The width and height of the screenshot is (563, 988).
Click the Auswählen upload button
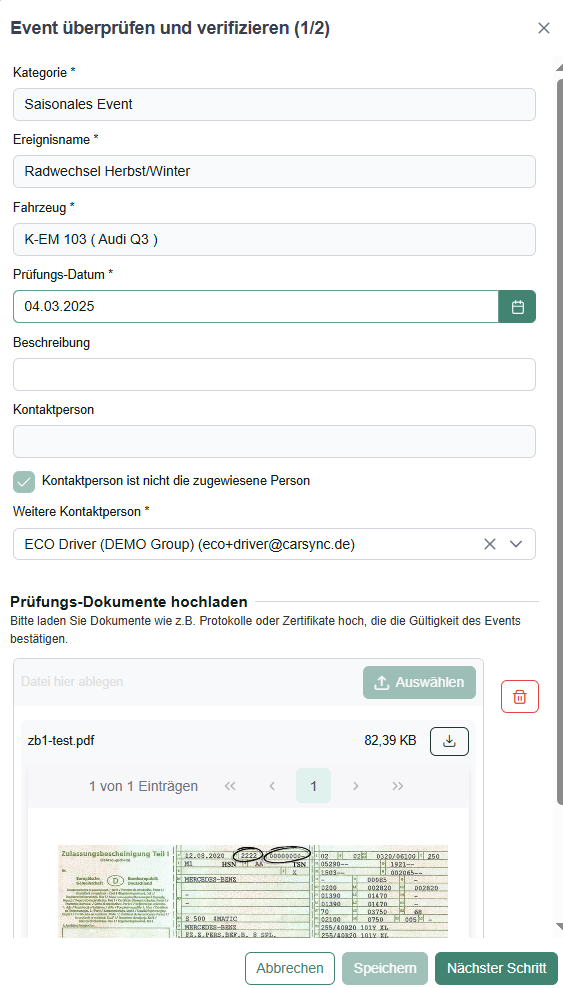419,682
